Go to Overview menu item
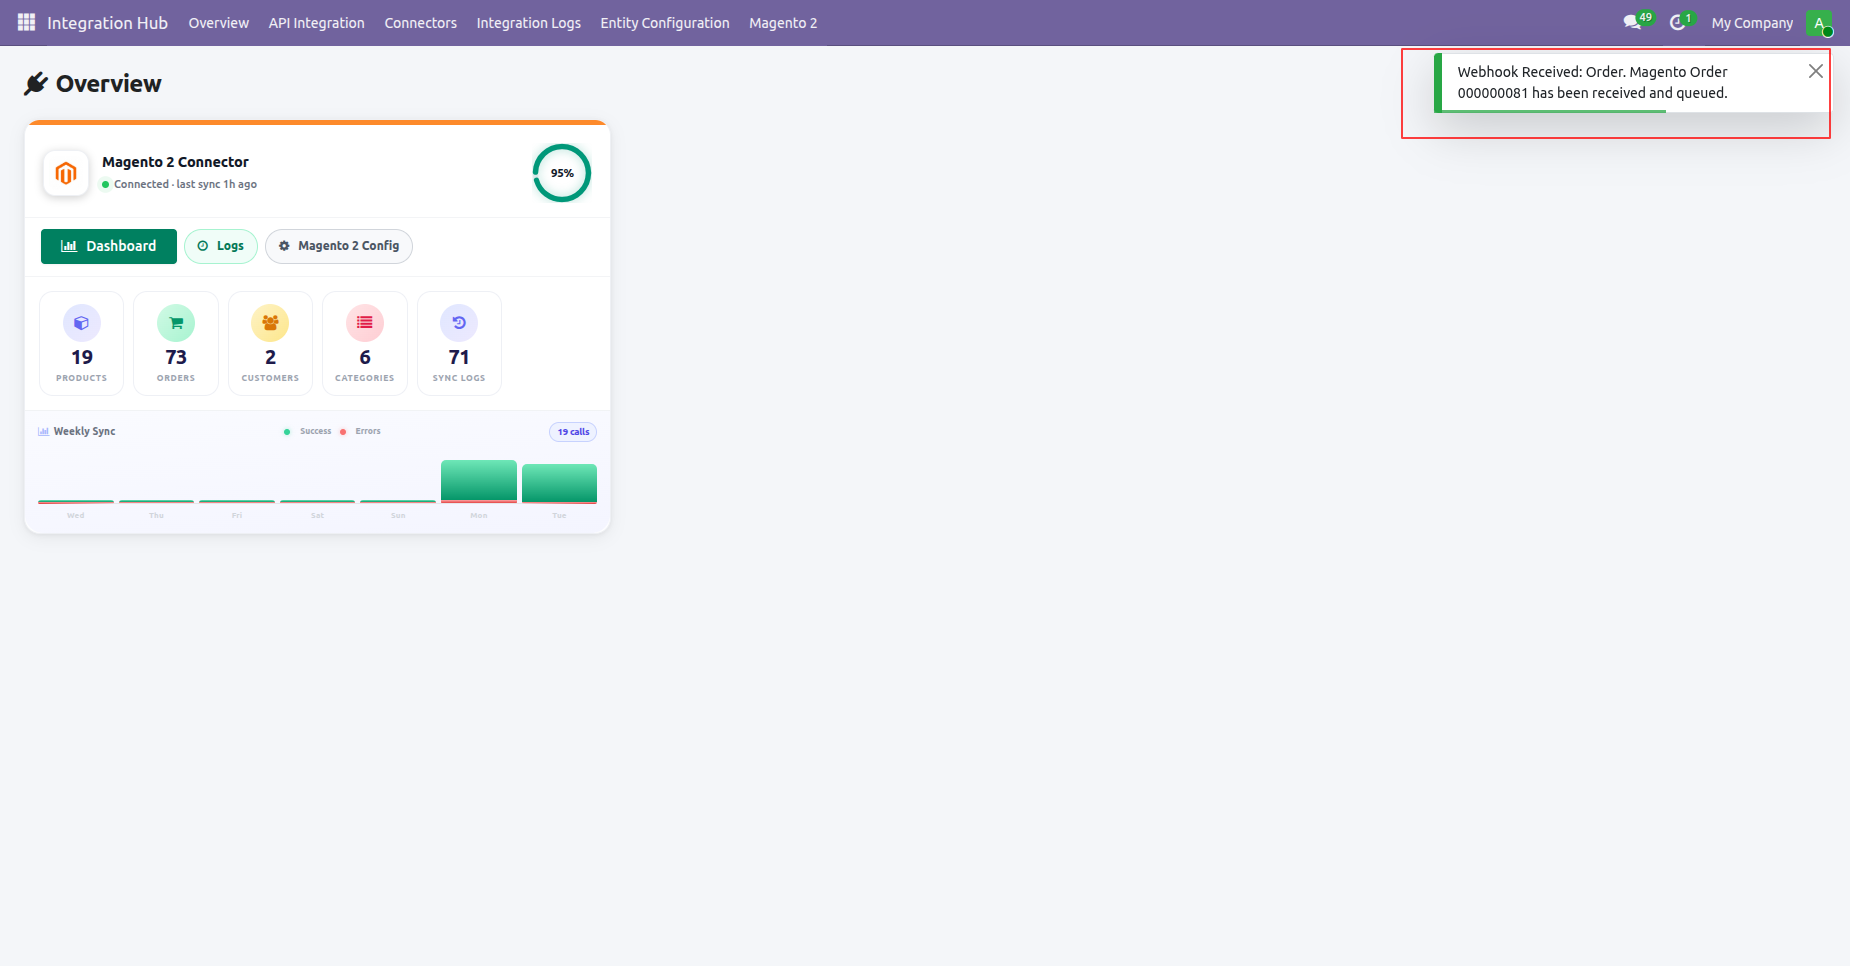This screenshot has width=1850, height=966. [219, 23]
